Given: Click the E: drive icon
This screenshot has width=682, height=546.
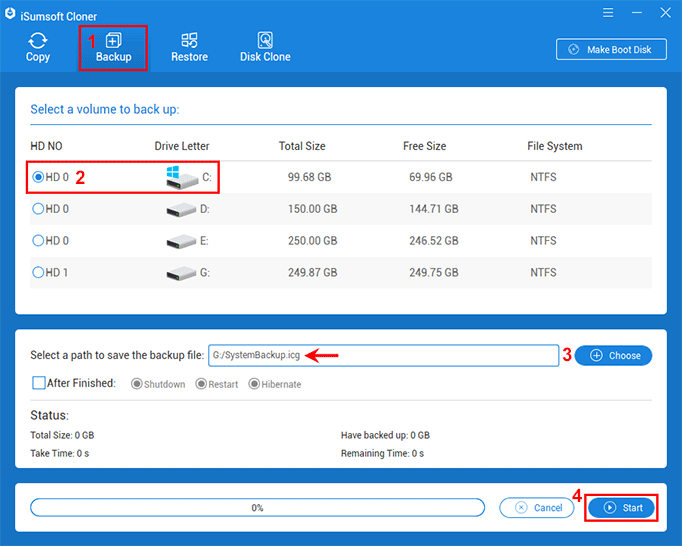Looking at the screenshot, I should (181, 241).
